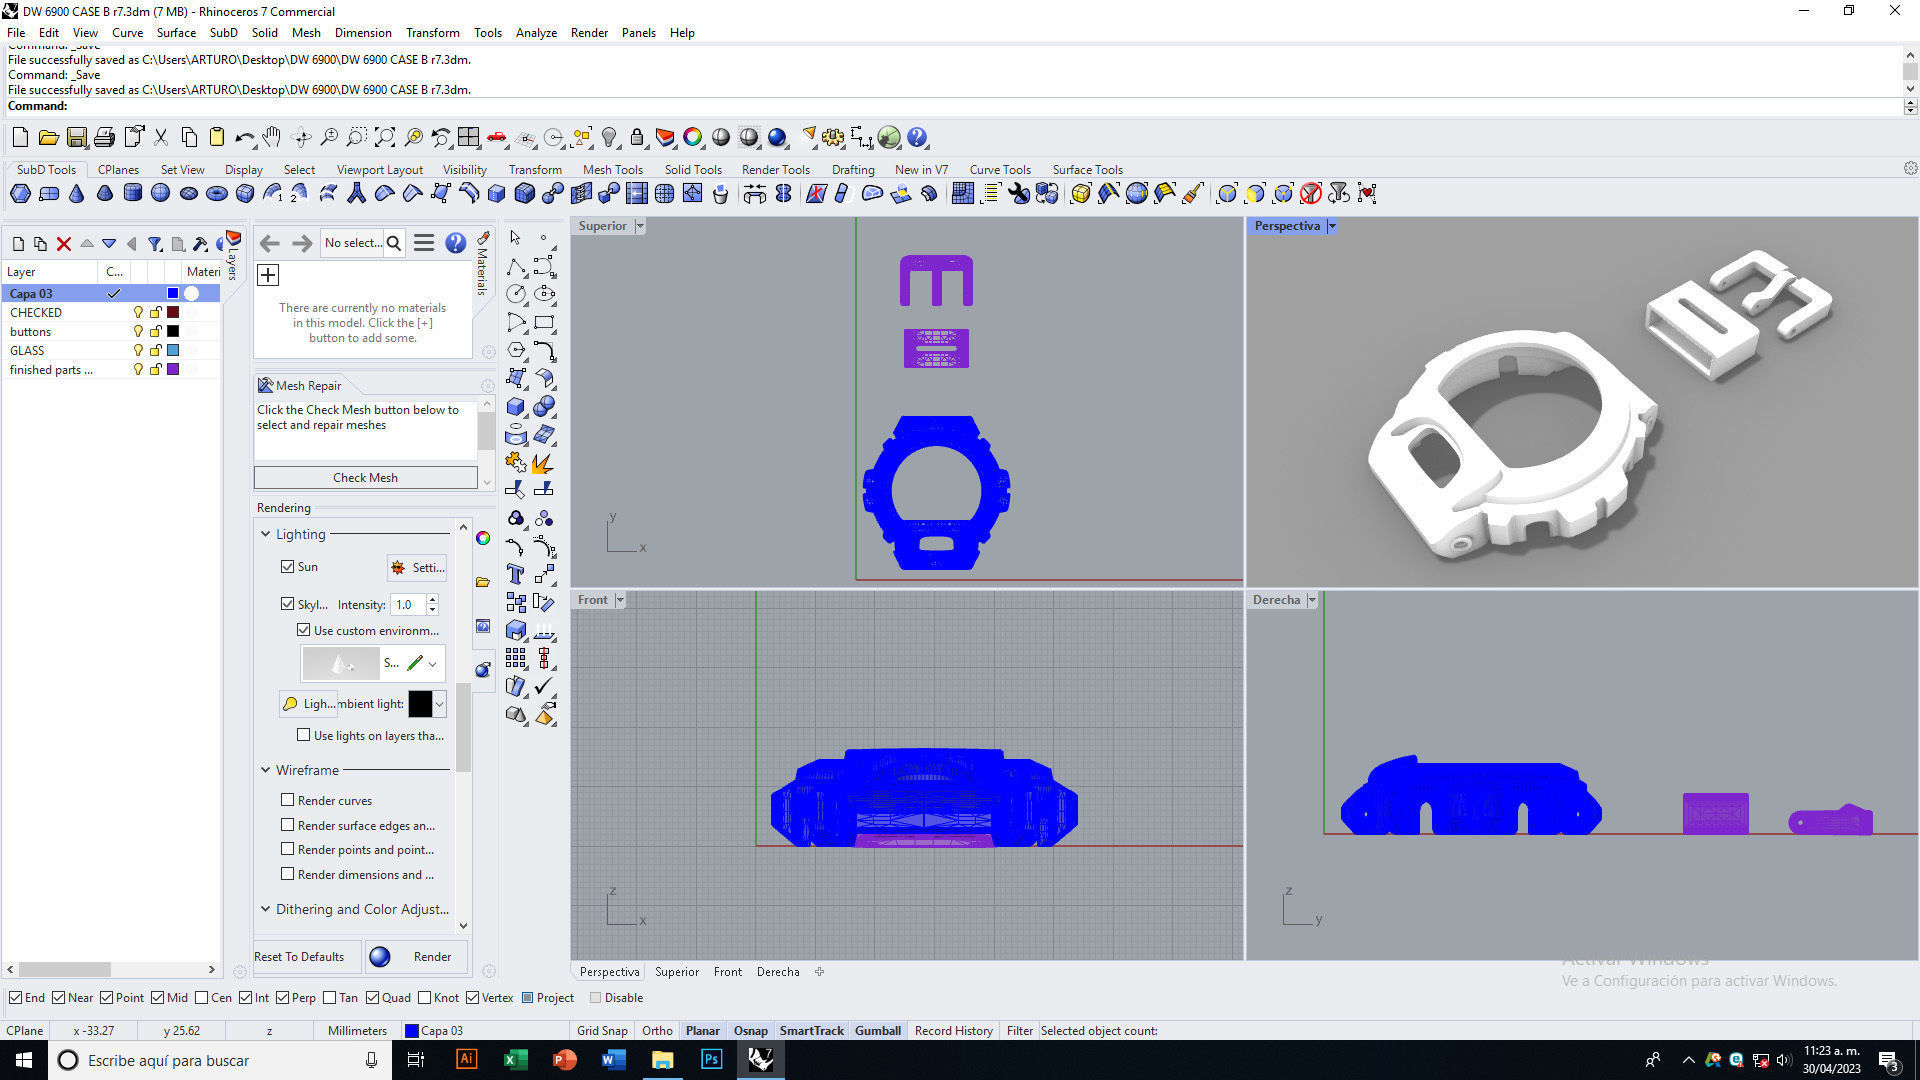Switch to the Render Tools tab
The height and width of the screenshot is (1080, 1920).
pos(776,170)
